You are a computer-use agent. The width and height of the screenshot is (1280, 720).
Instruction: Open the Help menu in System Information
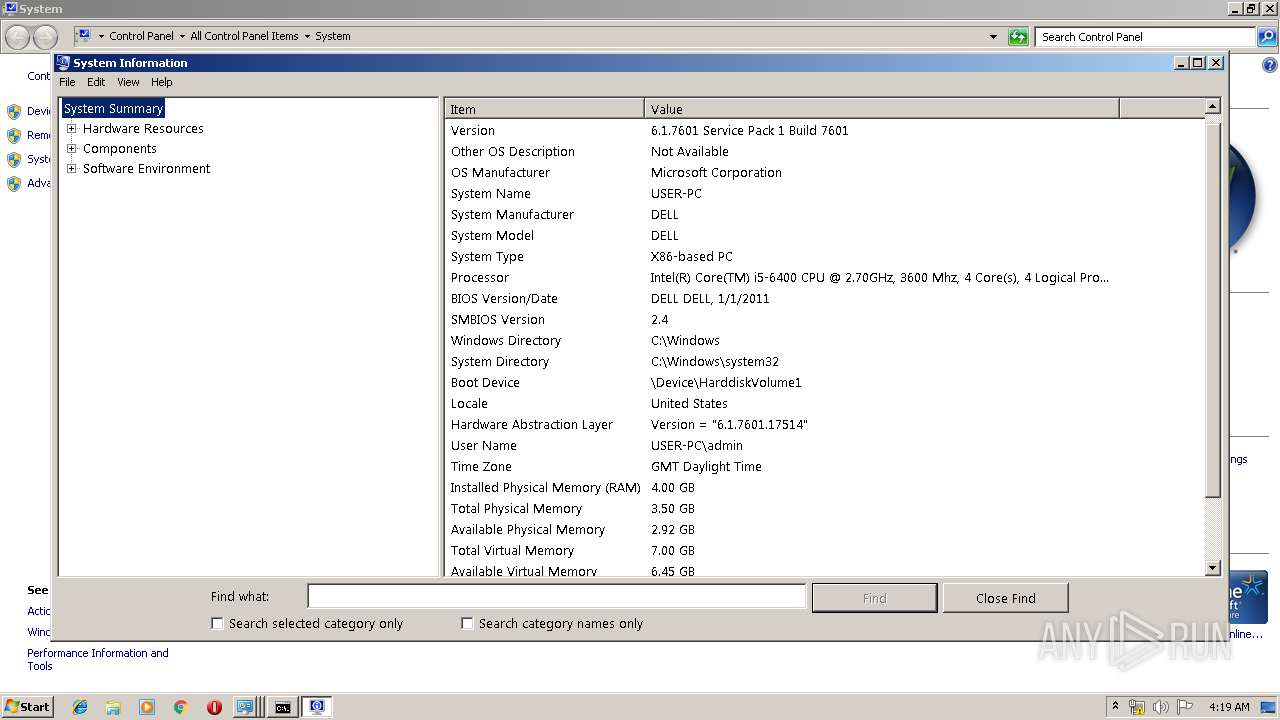click(x=162, y=82)
